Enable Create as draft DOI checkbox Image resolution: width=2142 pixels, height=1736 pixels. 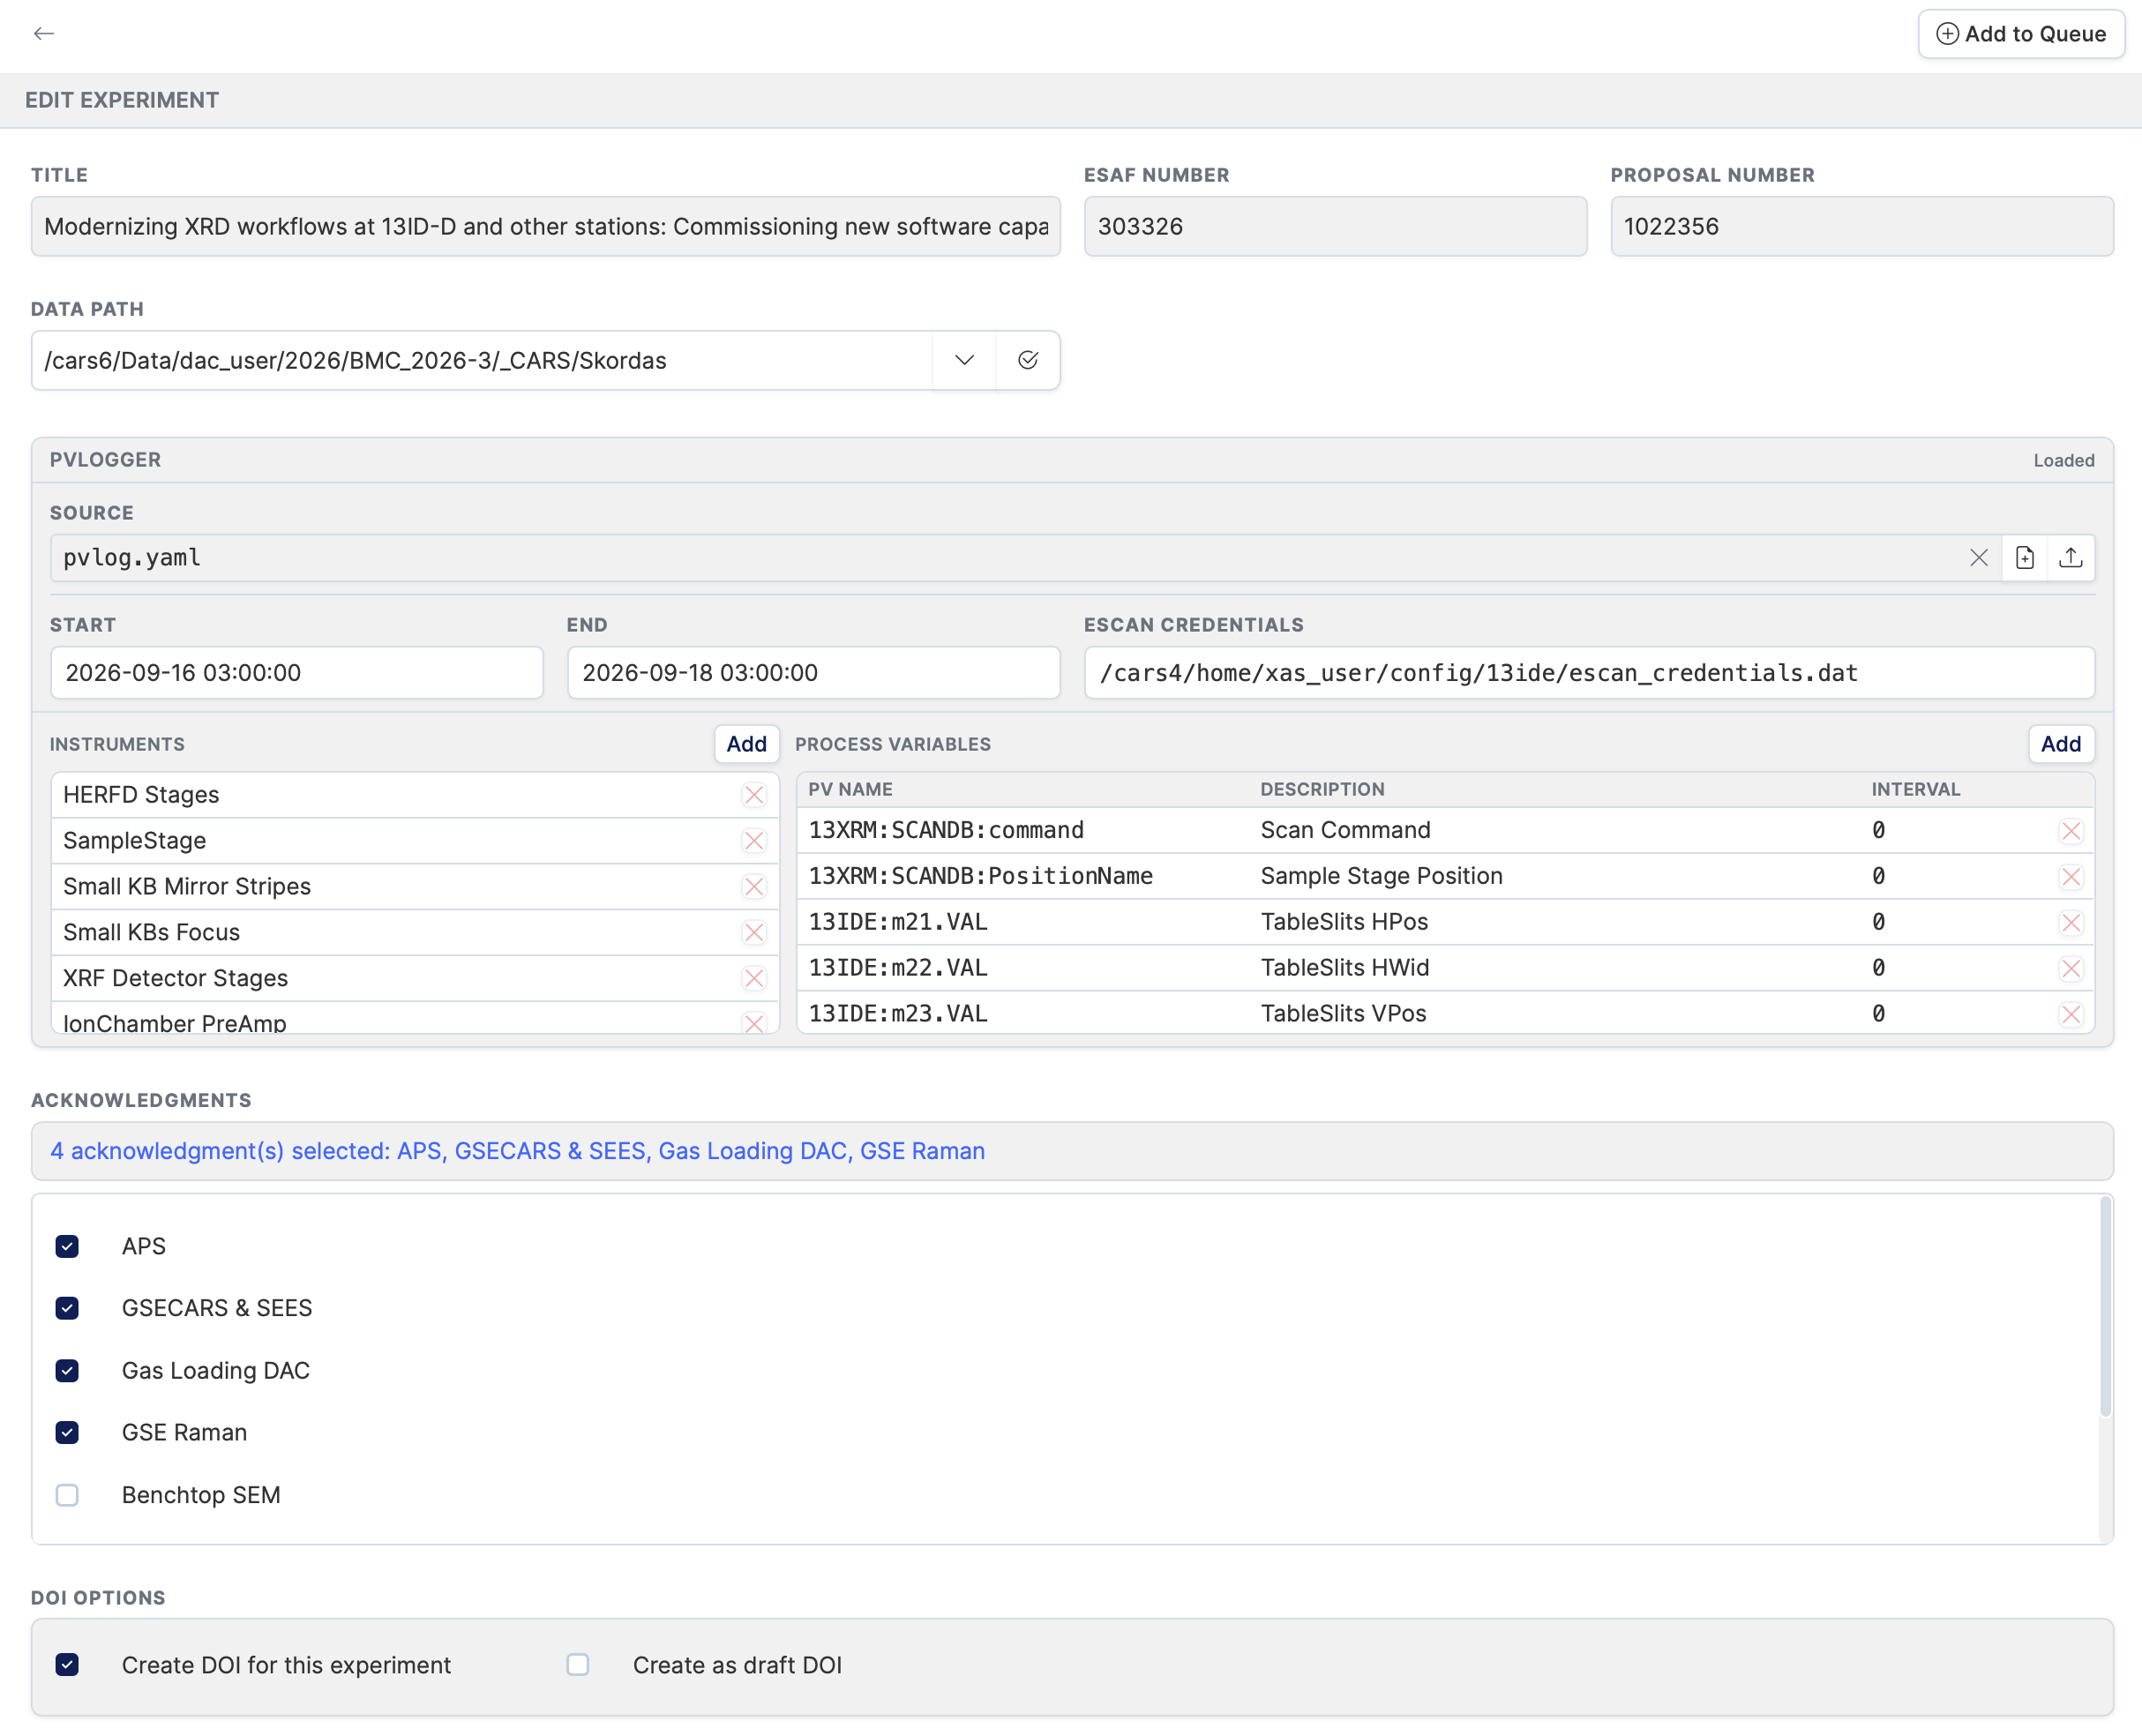coord(577,1665)
